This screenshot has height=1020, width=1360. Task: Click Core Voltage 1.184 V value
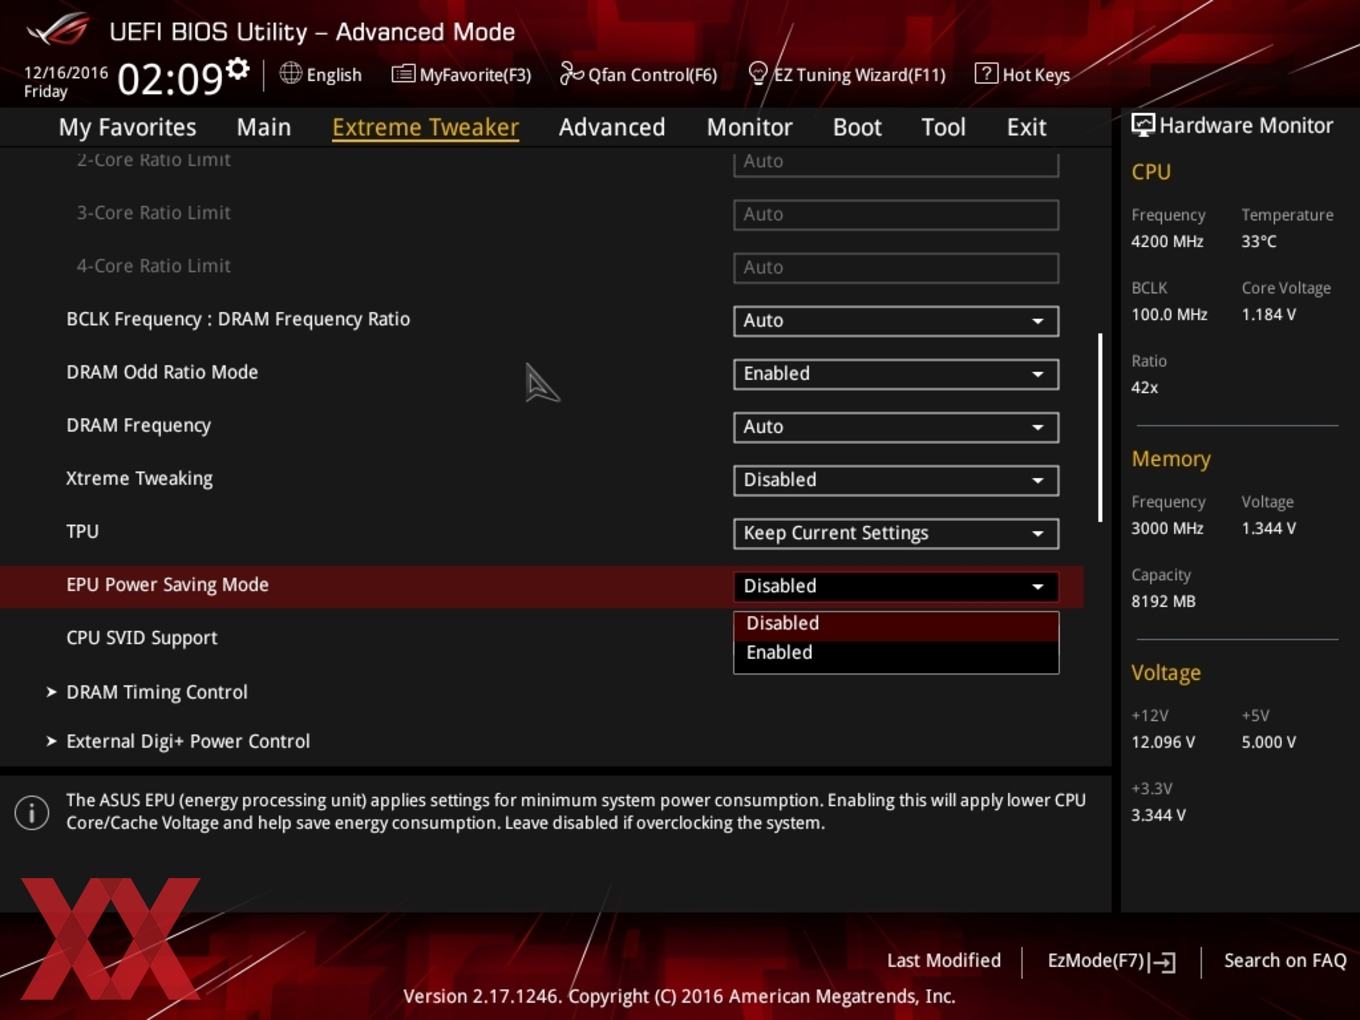(x=1268, y=314)
